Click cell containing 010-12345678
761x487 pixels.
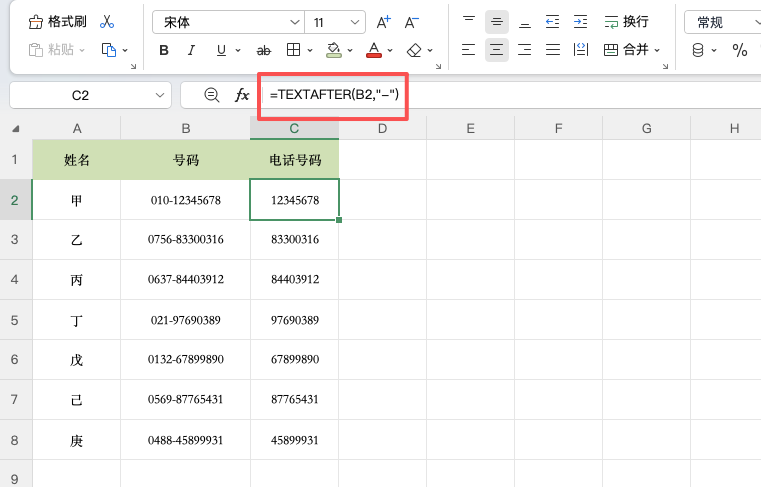click(x=185, y=200)
